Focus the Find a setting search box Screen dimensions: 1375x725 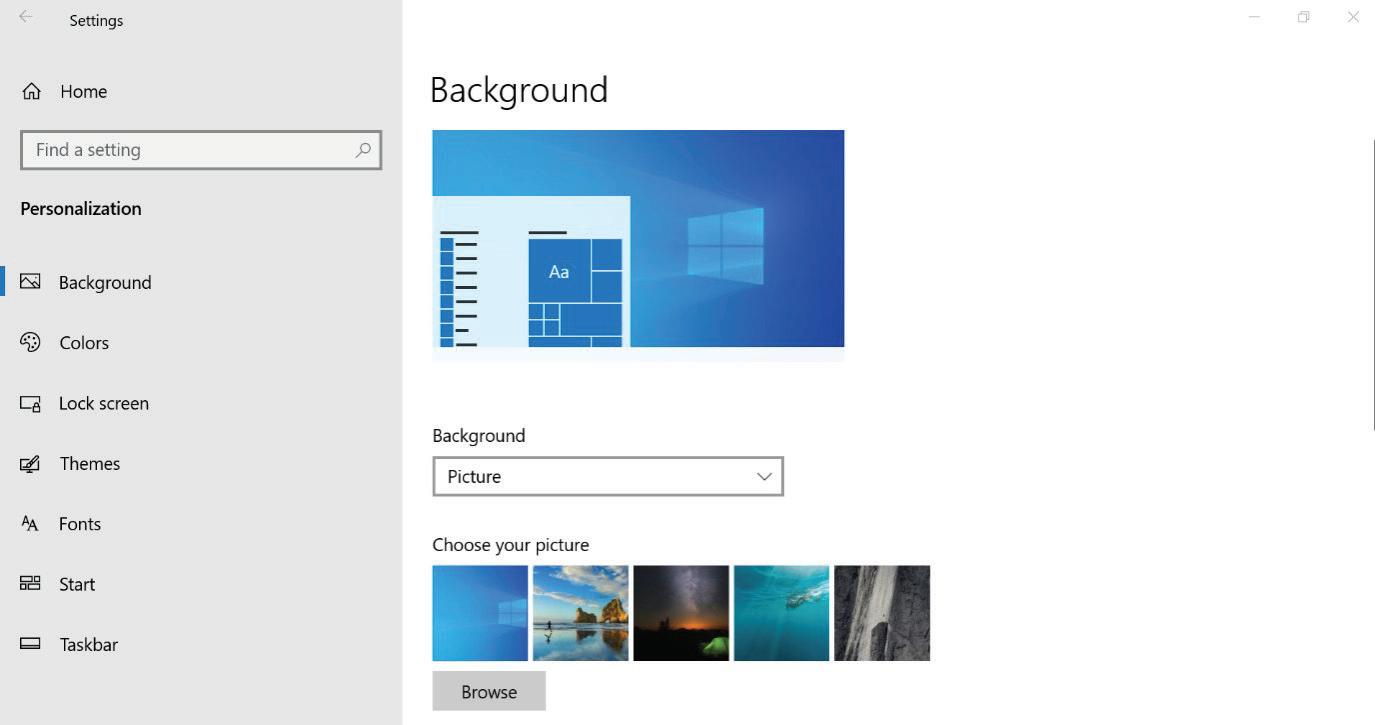[201, 150]
